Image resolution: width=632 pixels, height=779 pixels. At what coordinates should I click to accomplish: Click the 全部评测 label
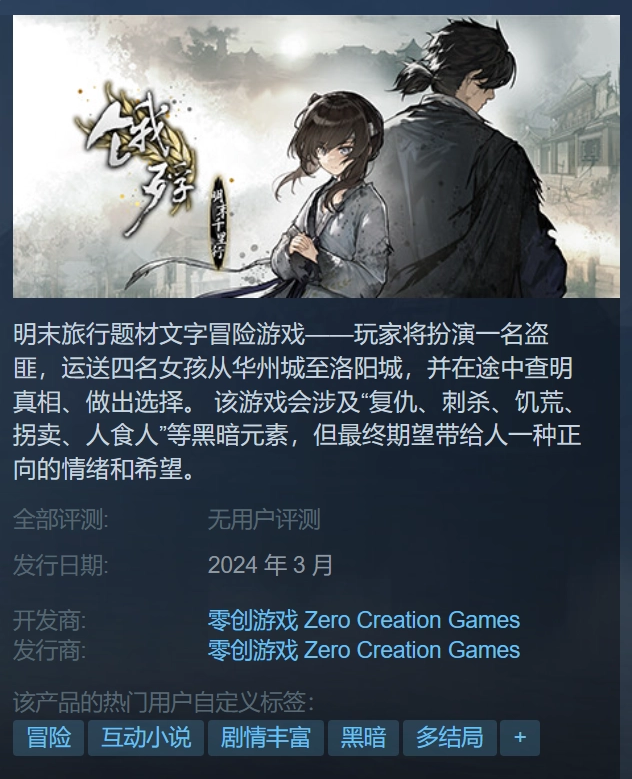(x=61, y=520)
